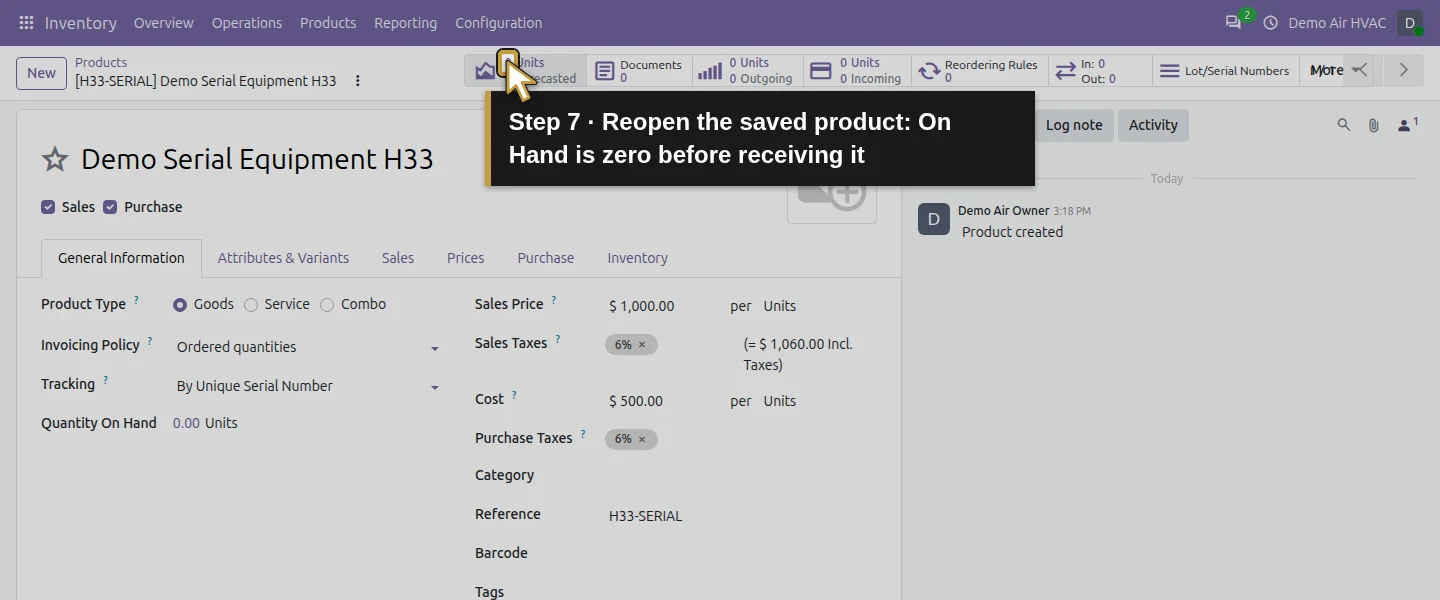Show help tooltip for Sales Taxes
1440x600 pixels.
coord(558,339)
